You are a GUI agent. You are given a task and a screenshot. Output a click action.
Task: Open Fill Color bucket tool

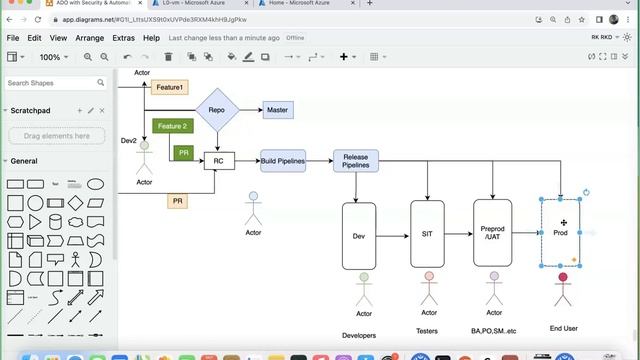[231, 57]
